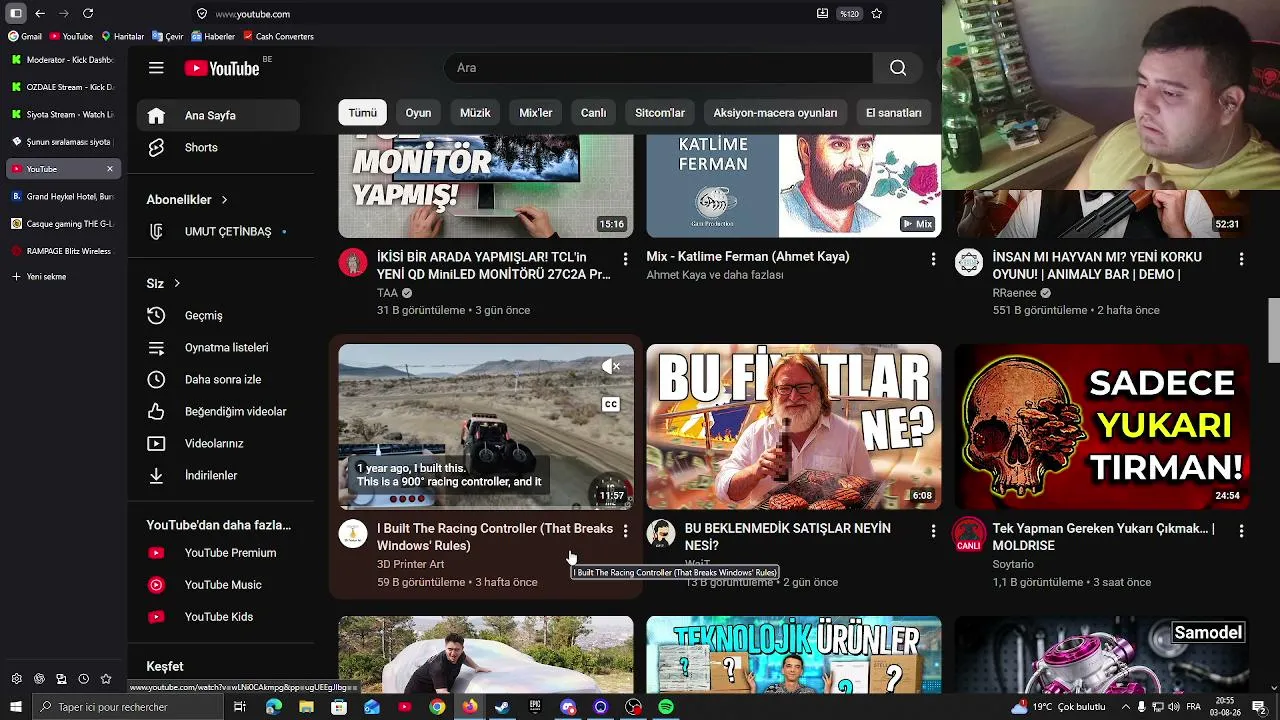Switch to Moderator - Kick Dashboard tab

[63, 60]
